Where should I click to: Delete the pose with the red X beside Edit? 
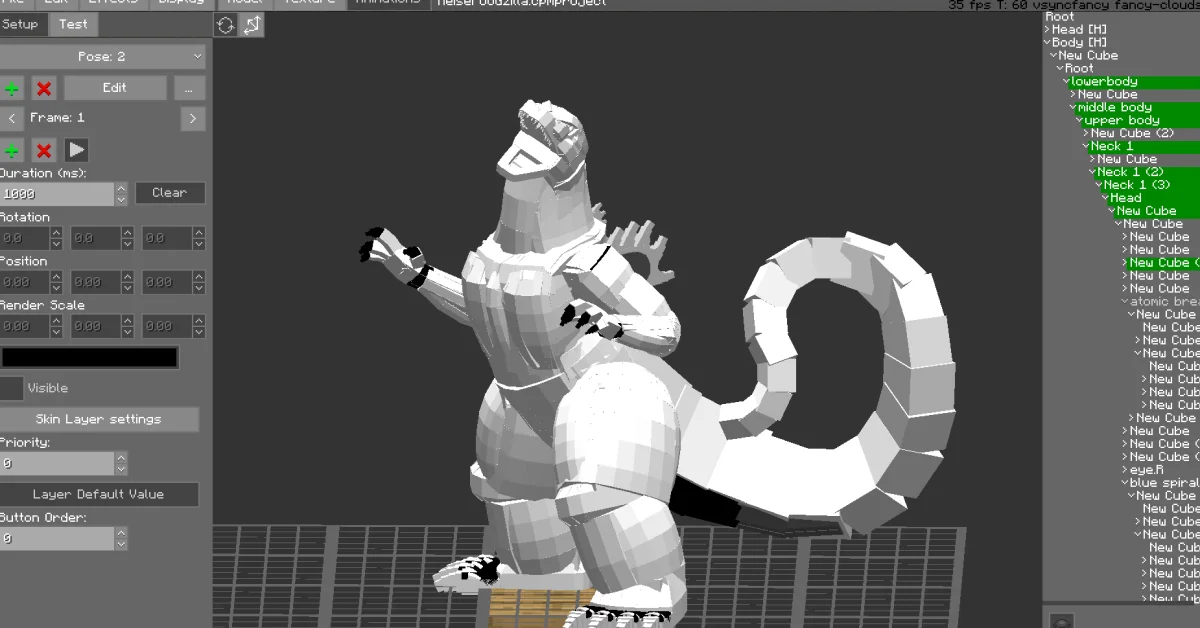click(x=44, y=88)
